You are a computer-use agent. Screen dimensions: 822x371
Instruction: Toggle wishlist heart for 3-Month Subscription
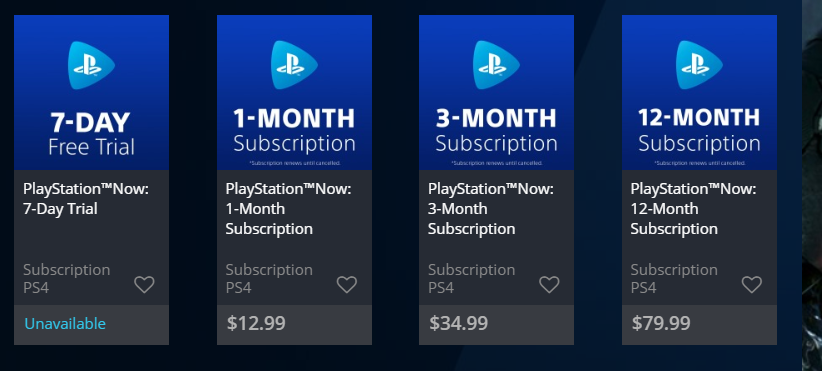549,285
